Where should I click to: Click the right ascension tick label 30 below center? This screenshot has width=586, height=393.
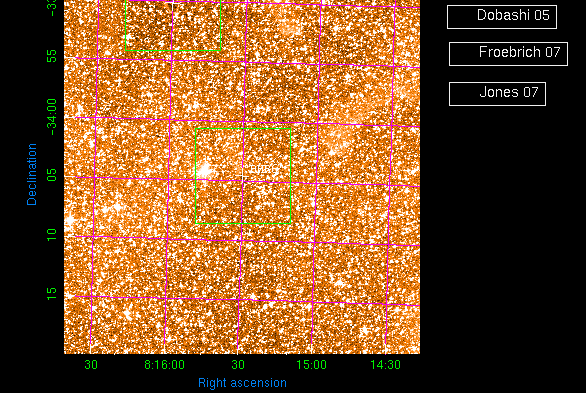pos(238,365)
